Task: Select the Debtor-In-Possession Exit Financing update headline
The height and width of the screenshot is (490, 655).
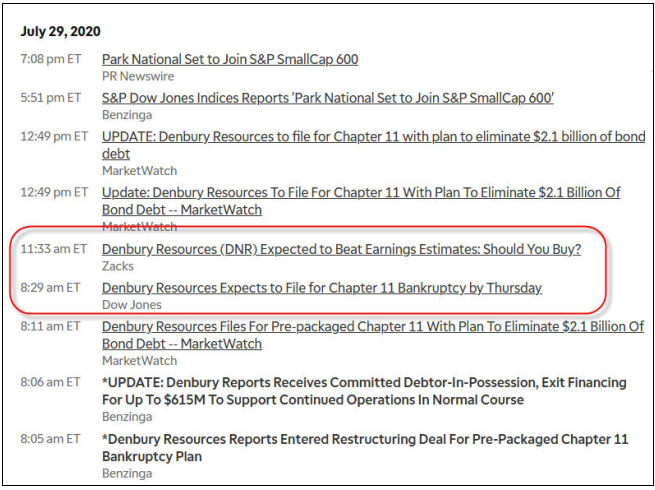Action: pos(364,391)
